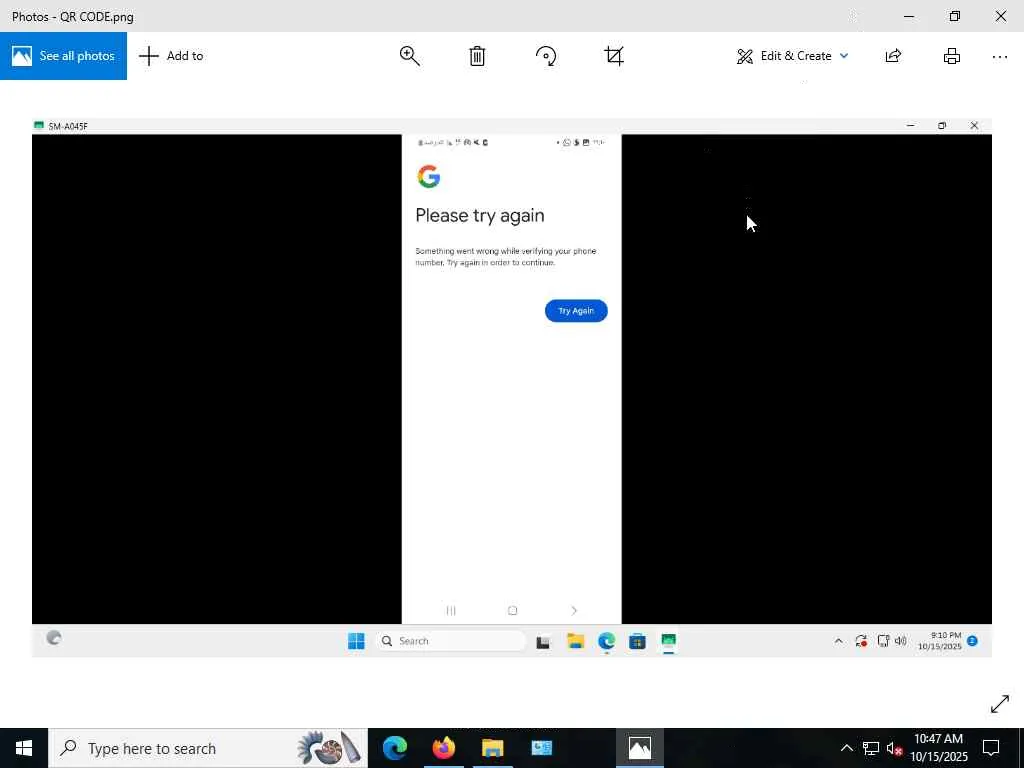Print the photo with the printer icon
Image resolution: width=1024 pixels, height=768 pixels.
[952, 56]
